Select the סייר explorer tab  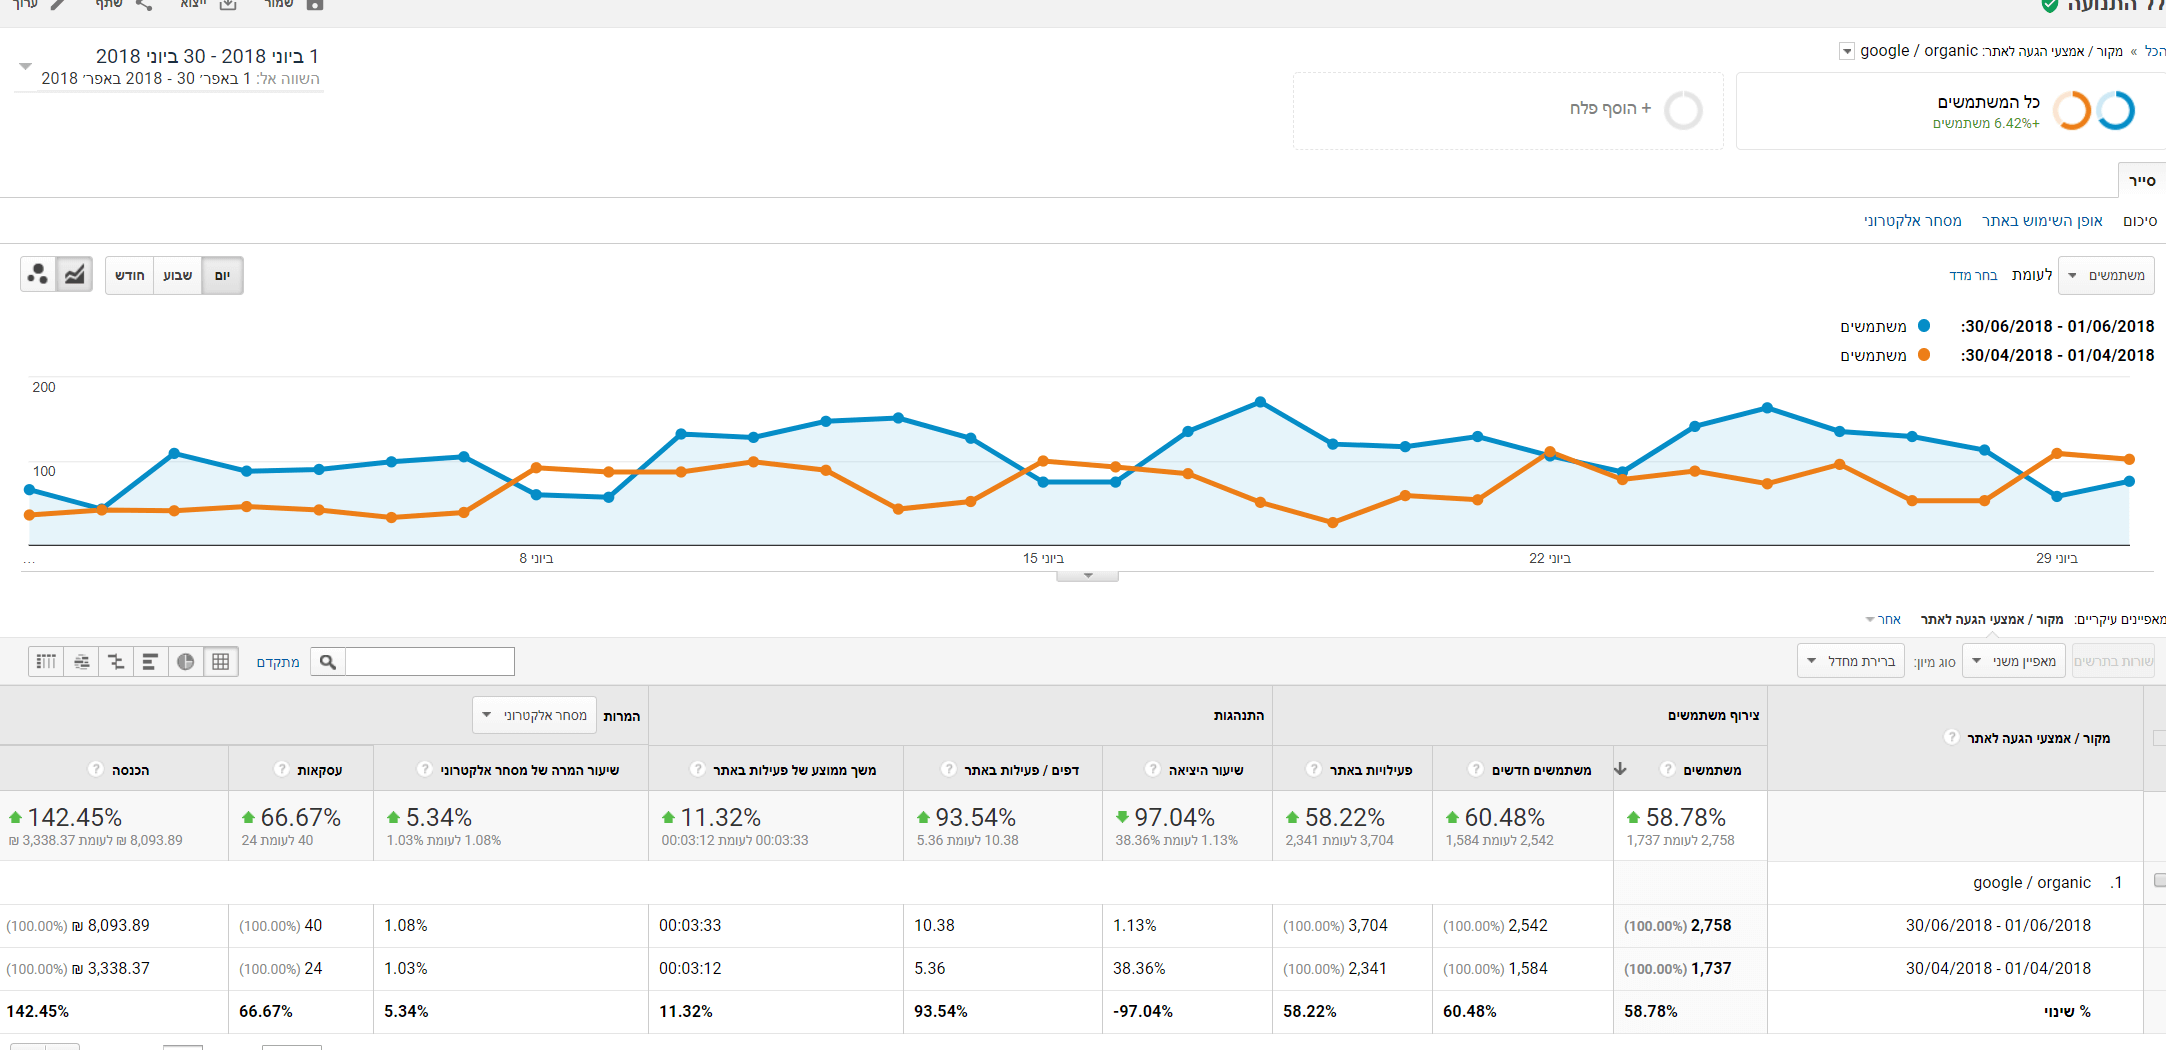coord(2142,181)
